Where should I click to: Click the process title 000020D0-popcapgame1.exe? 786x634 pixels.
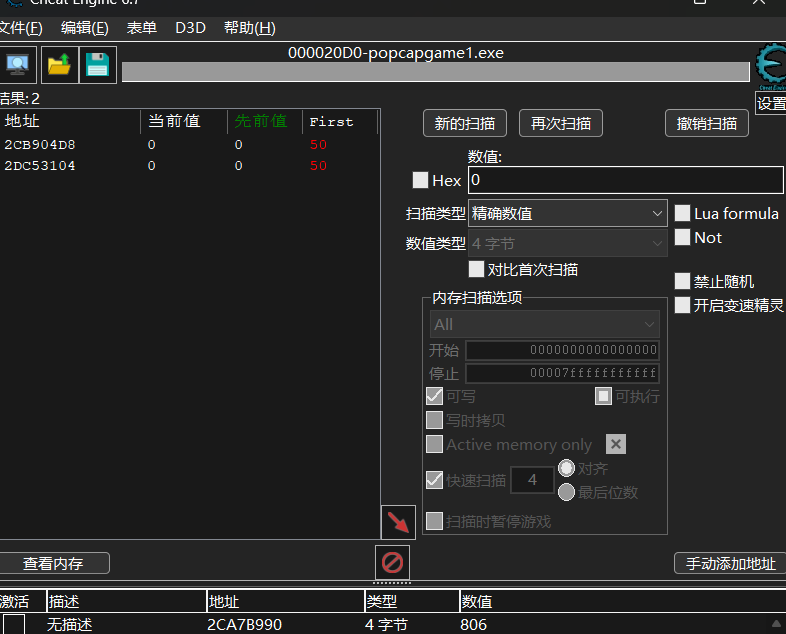click(x=396, y=53)
